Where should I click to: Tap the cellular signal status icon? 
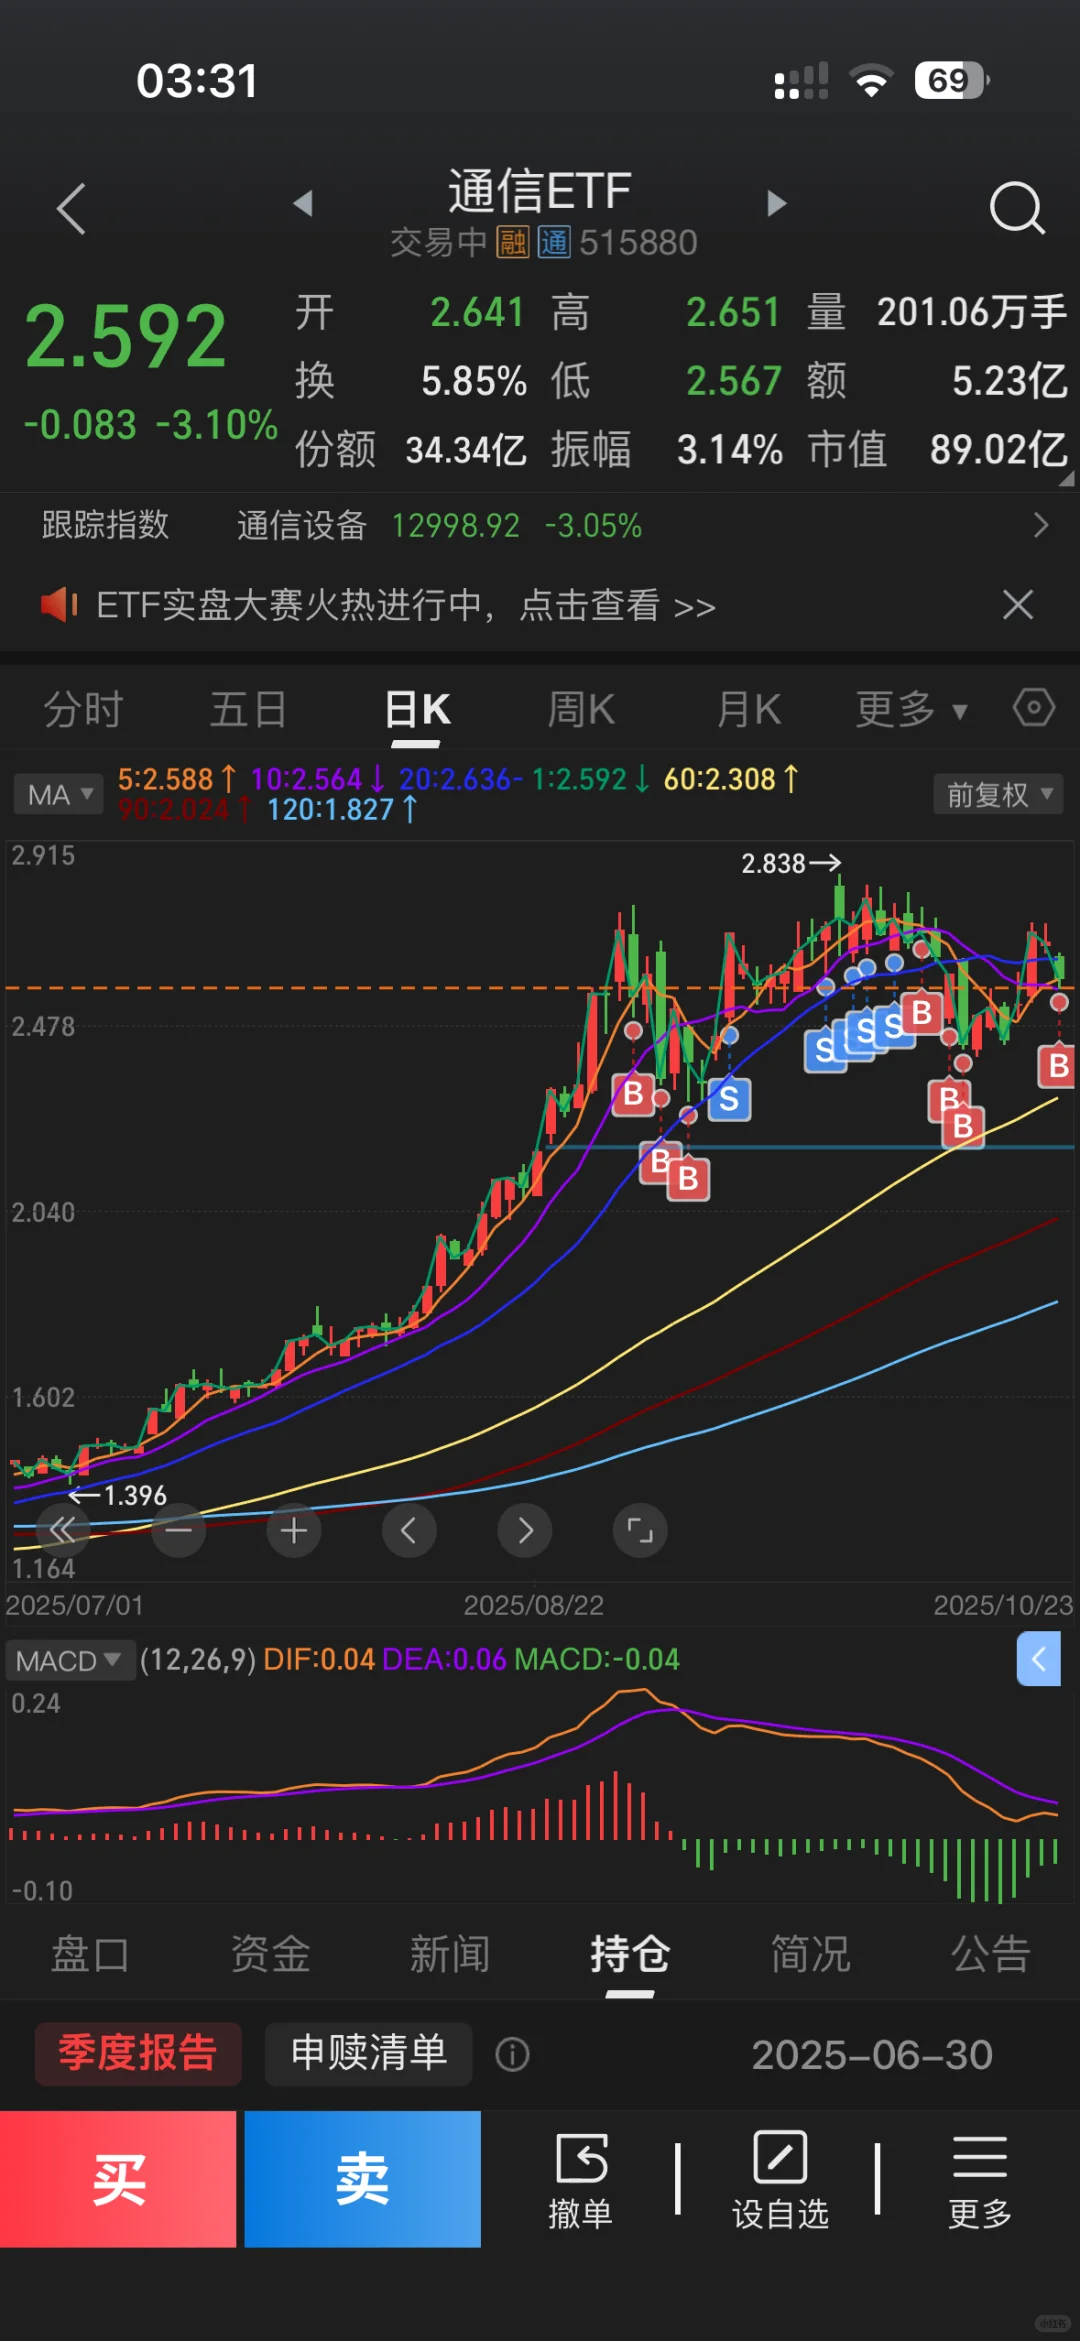coord(801,81)
